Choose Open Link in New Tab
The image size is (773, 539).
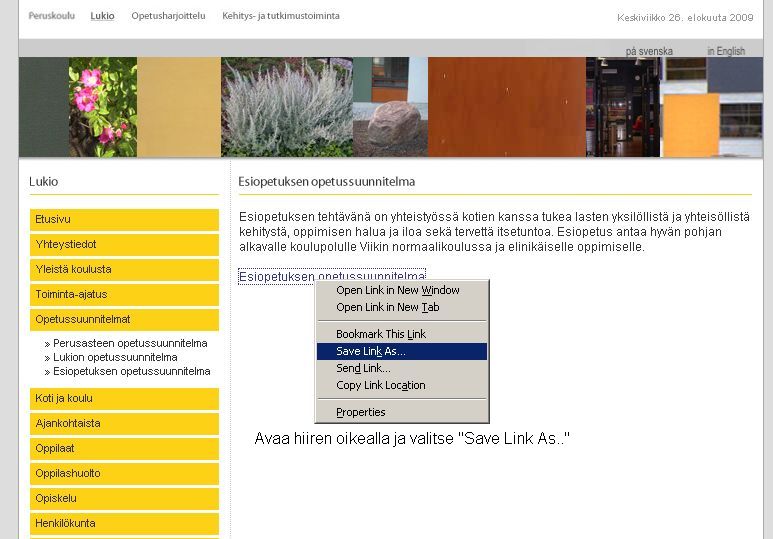(x=402, y=307)
